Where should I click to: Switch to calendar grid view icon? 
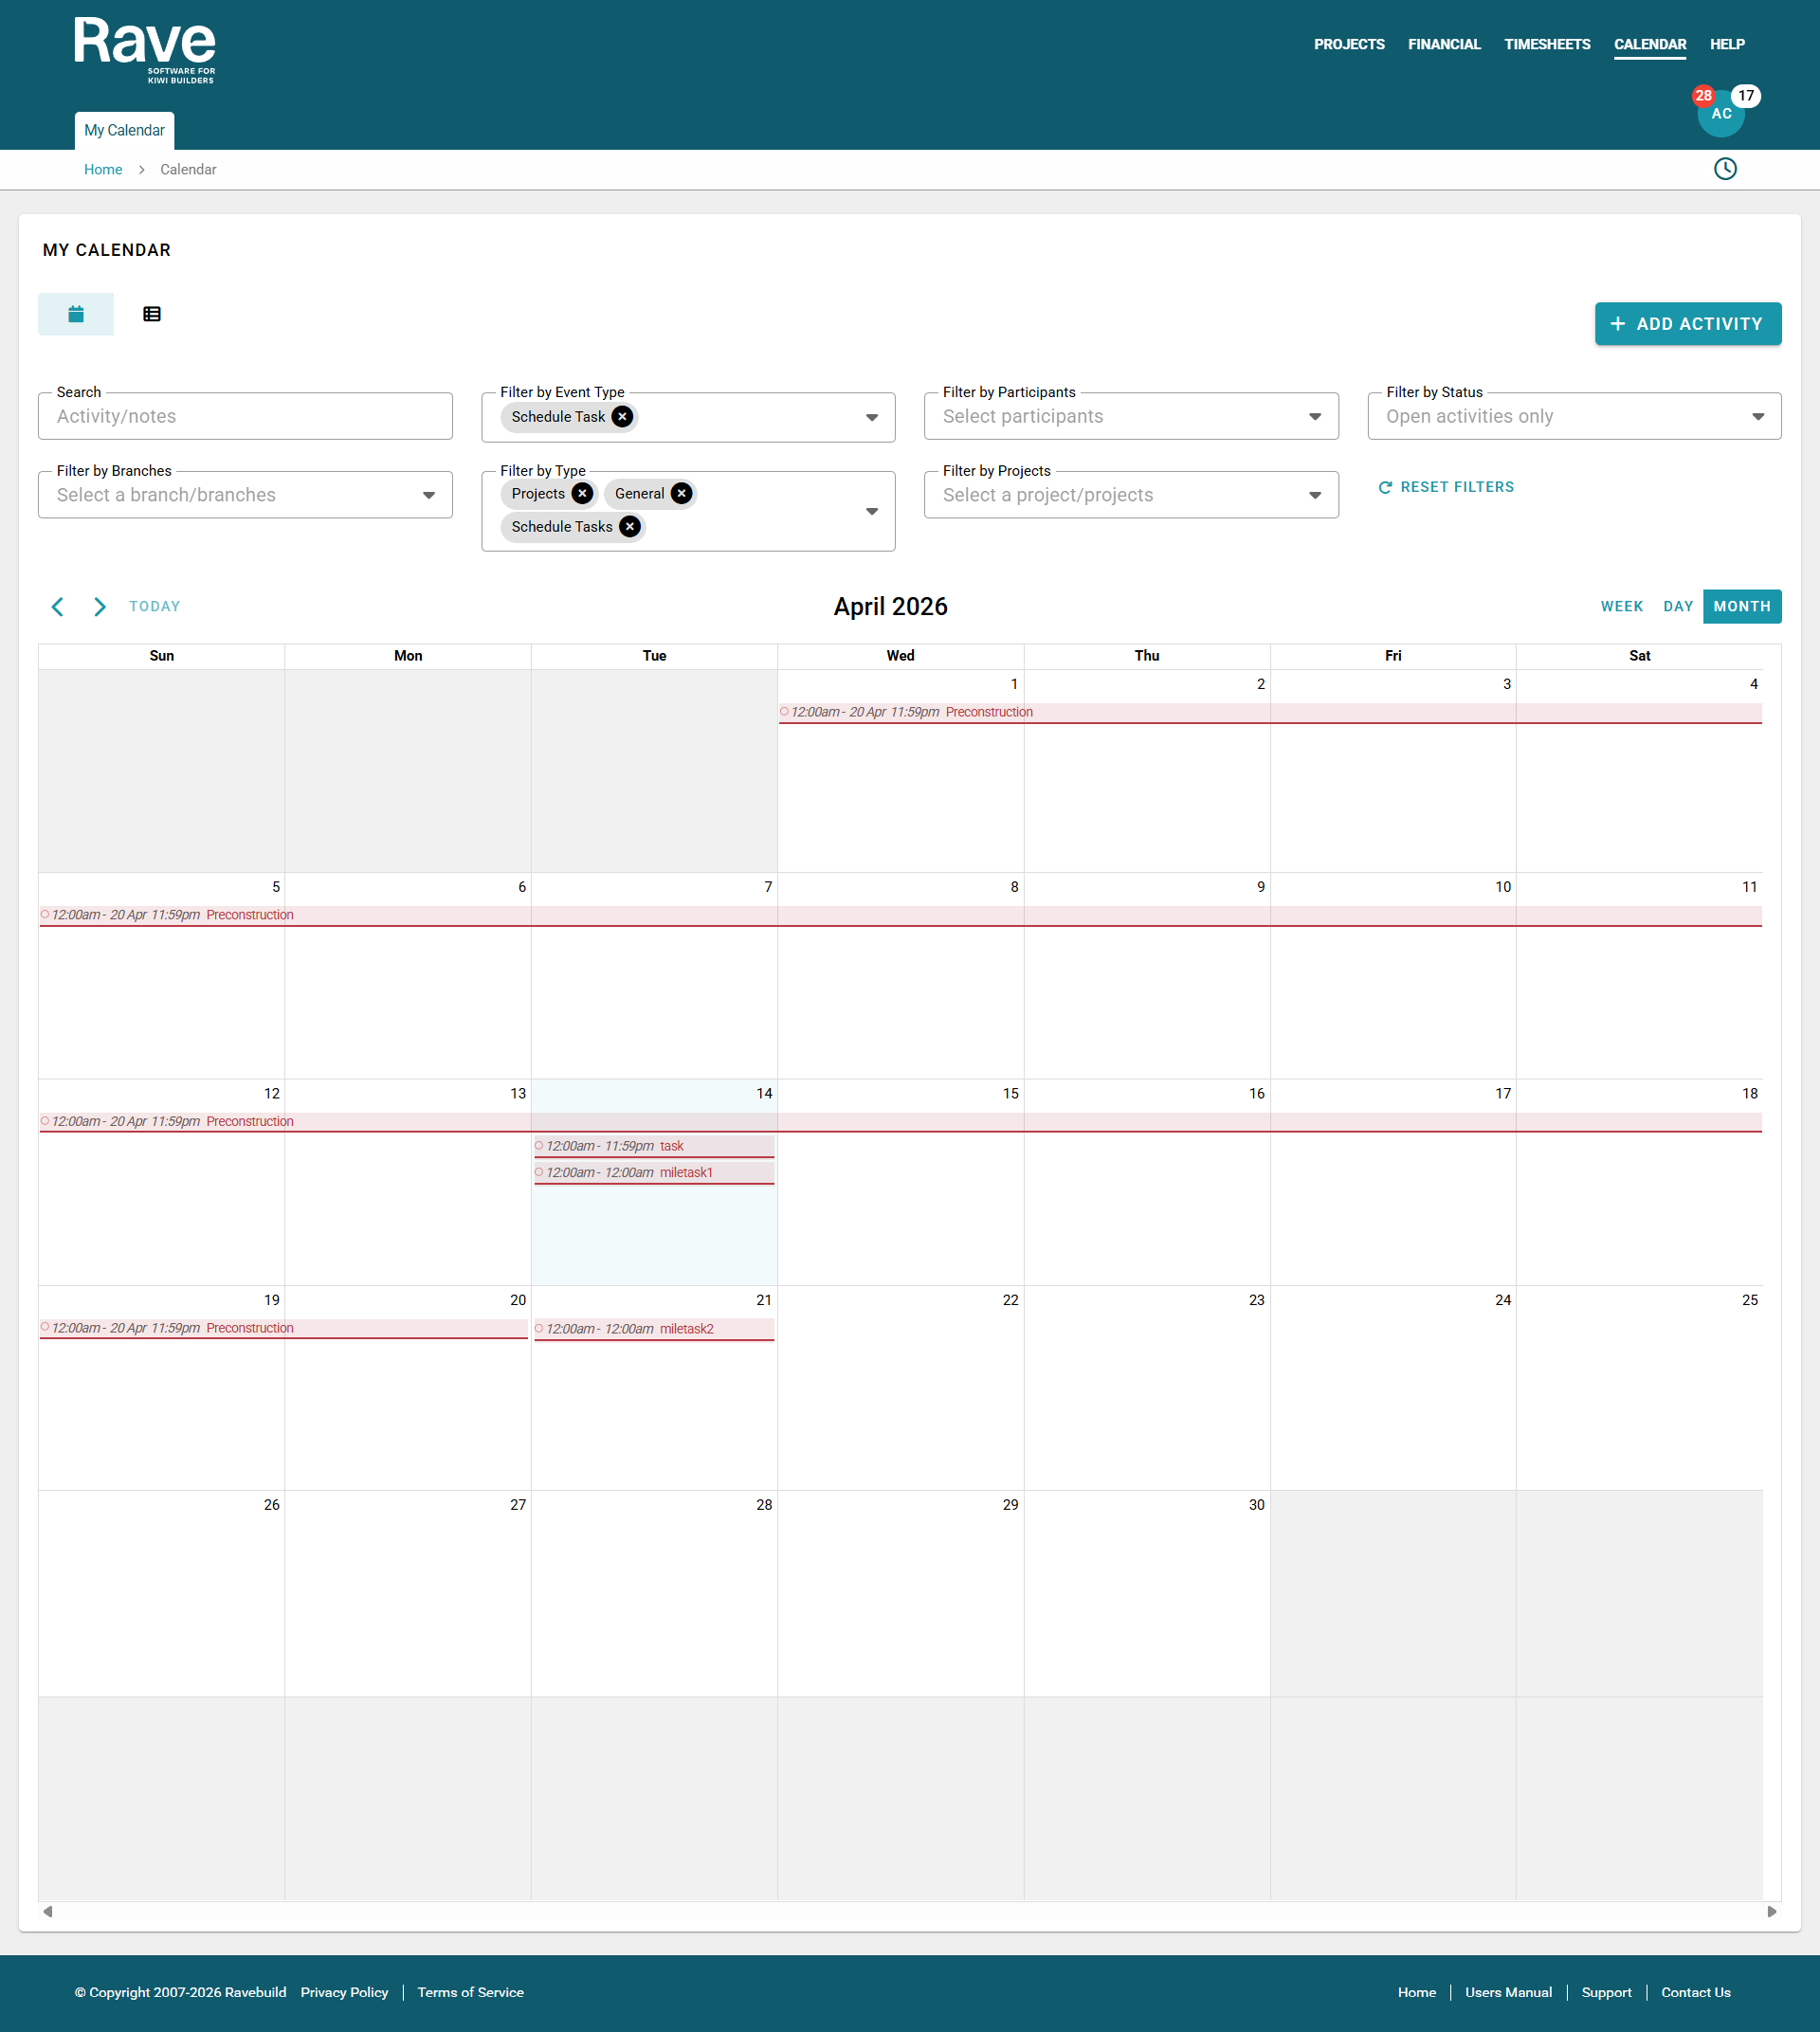[76, 314]
